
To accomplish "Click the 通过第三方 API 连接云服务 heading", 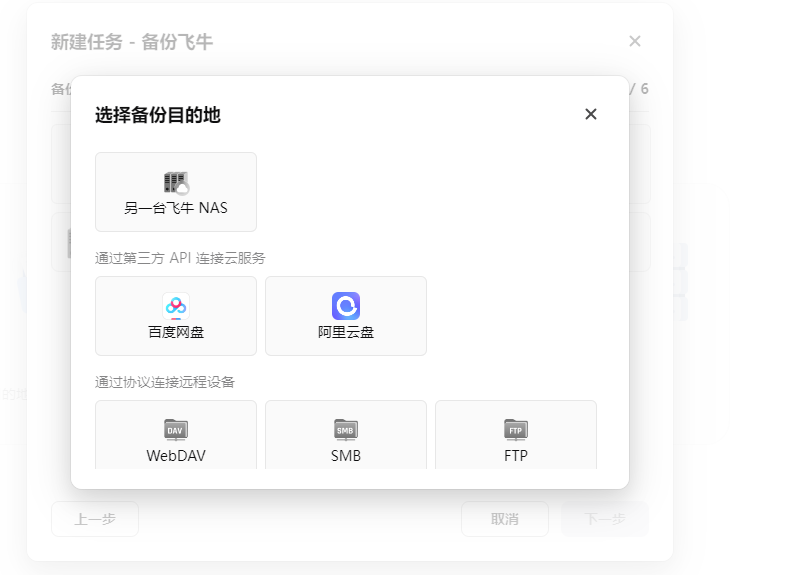I will [180, 258].
